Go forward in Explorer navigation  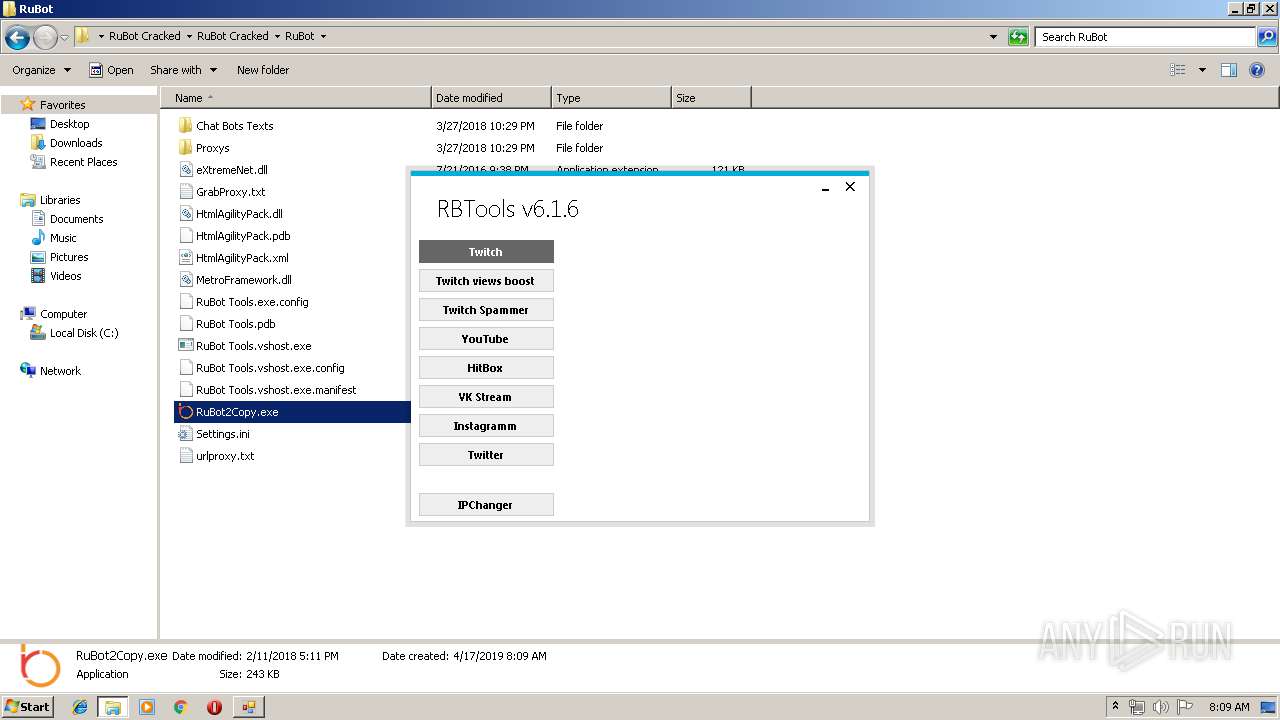tap(45, 38)
